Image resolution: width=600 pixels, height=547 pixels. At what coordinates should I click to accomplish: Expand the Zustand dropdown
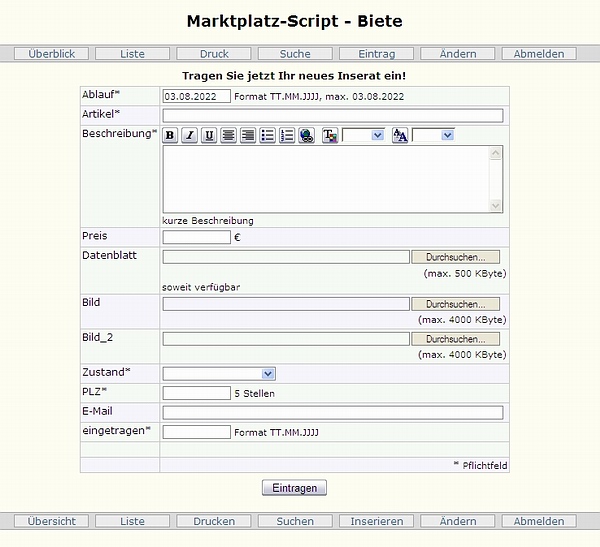click(219, 373)
